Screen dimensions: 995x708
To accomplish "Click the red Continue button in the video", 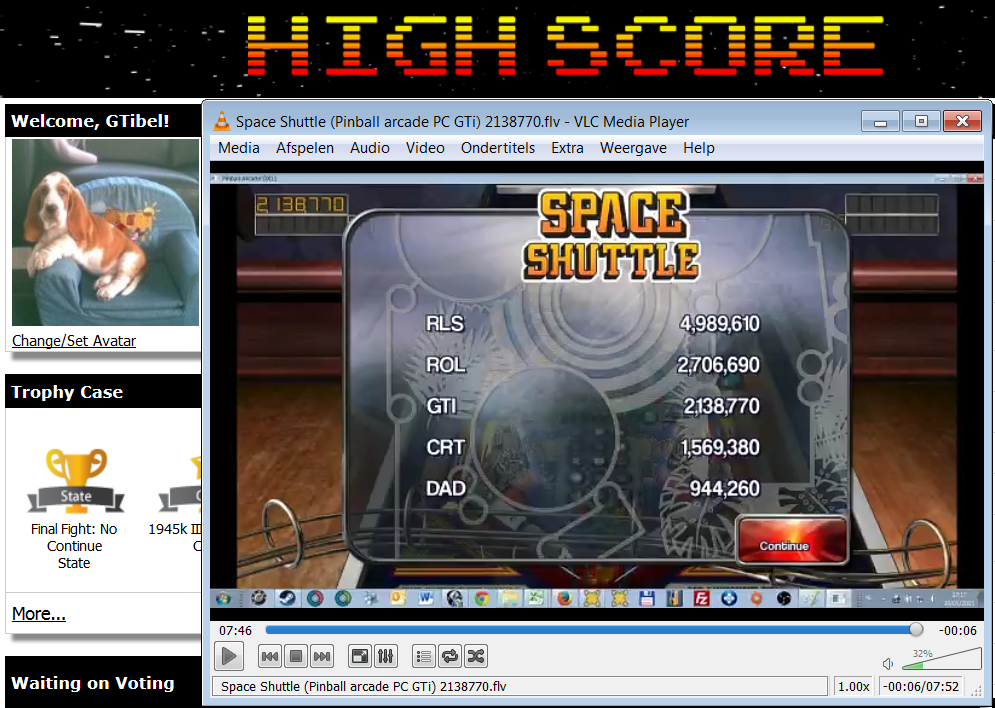I will pyautogui.click(x=792, y=541).
